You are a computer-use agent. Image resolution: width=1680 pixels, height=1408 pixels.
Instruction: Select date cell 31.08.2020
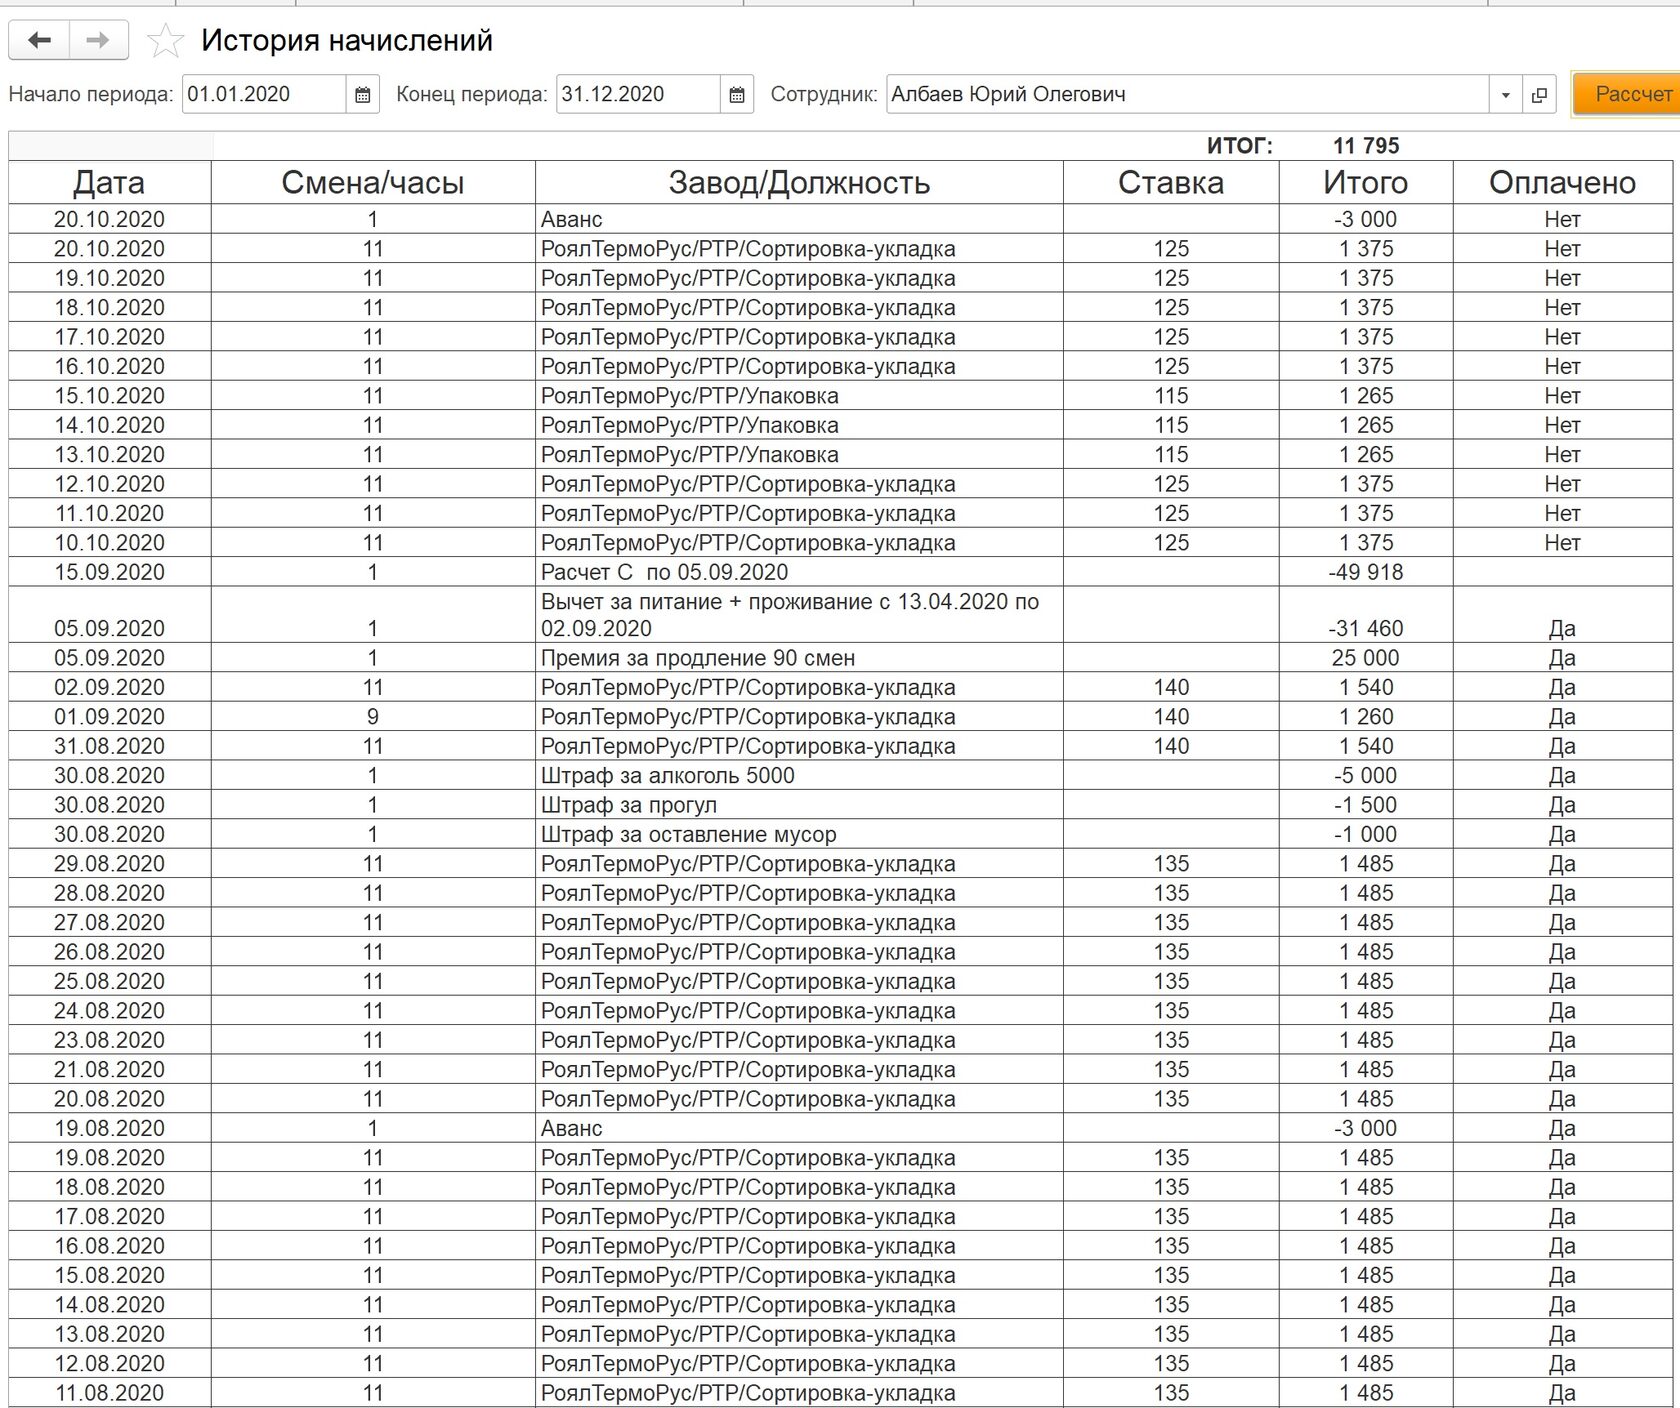point(109,746)
